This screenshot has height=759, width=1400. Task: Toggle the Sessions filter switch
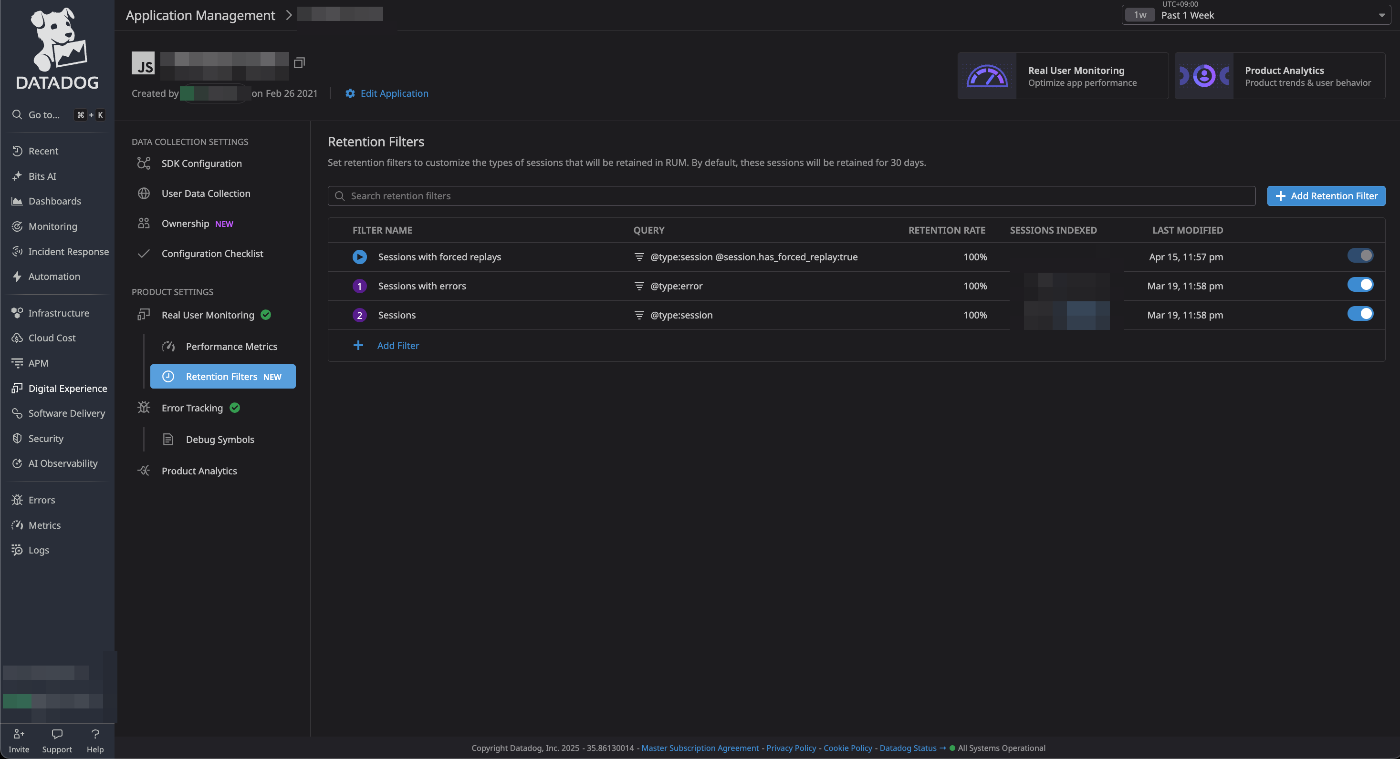click(x=1360, y=314)
